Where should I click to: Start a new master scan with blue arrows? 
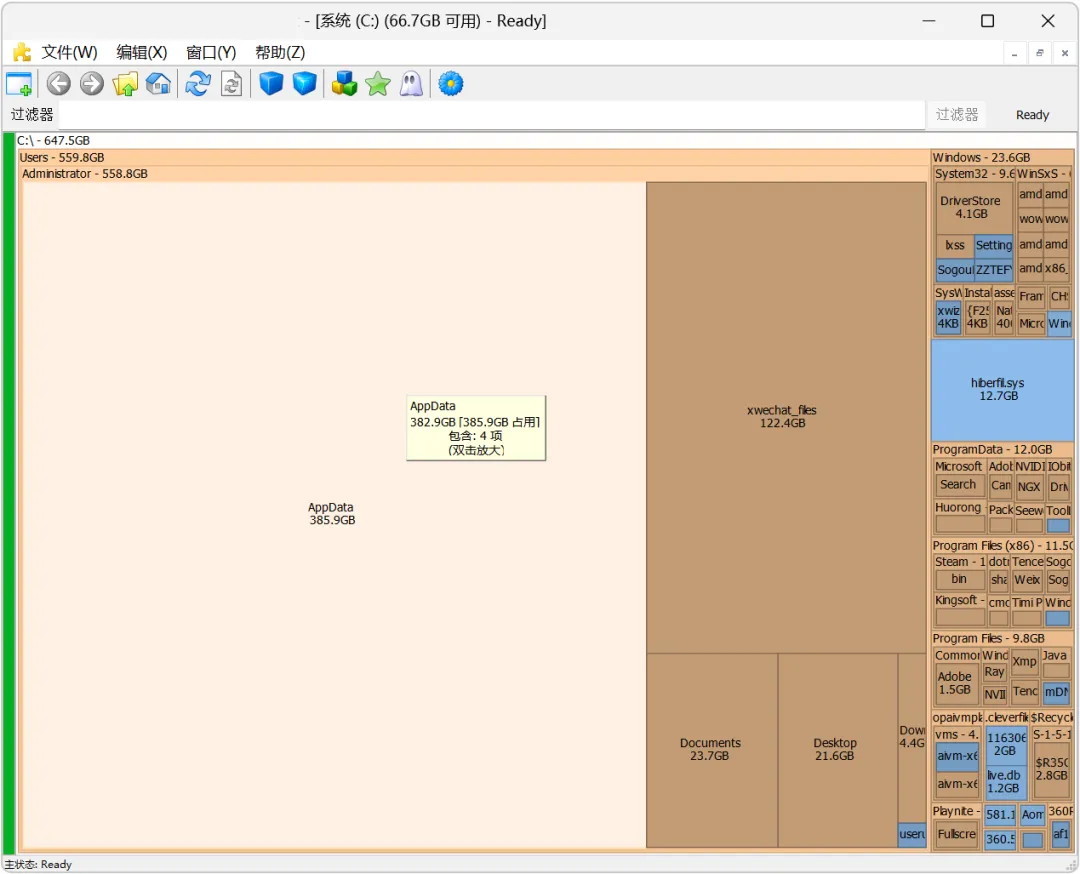point(198,84)
